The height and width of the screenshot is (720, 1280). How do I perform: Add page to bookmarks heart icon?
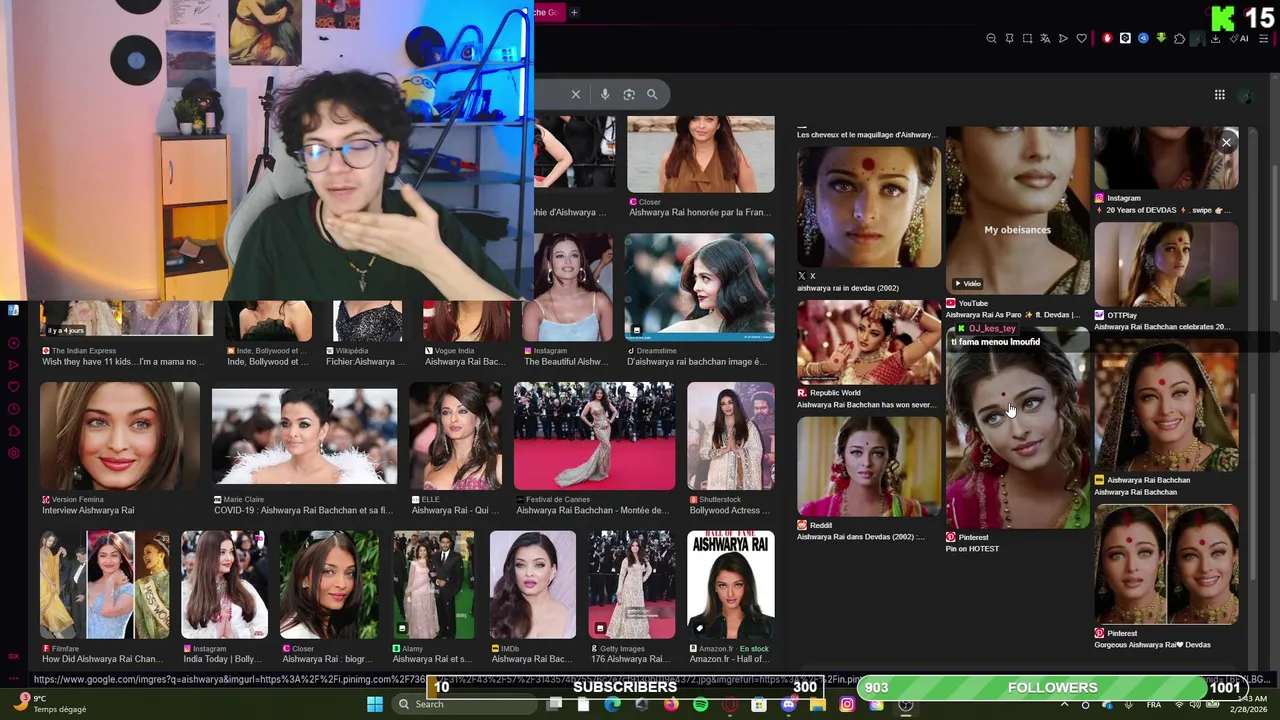1081,39
